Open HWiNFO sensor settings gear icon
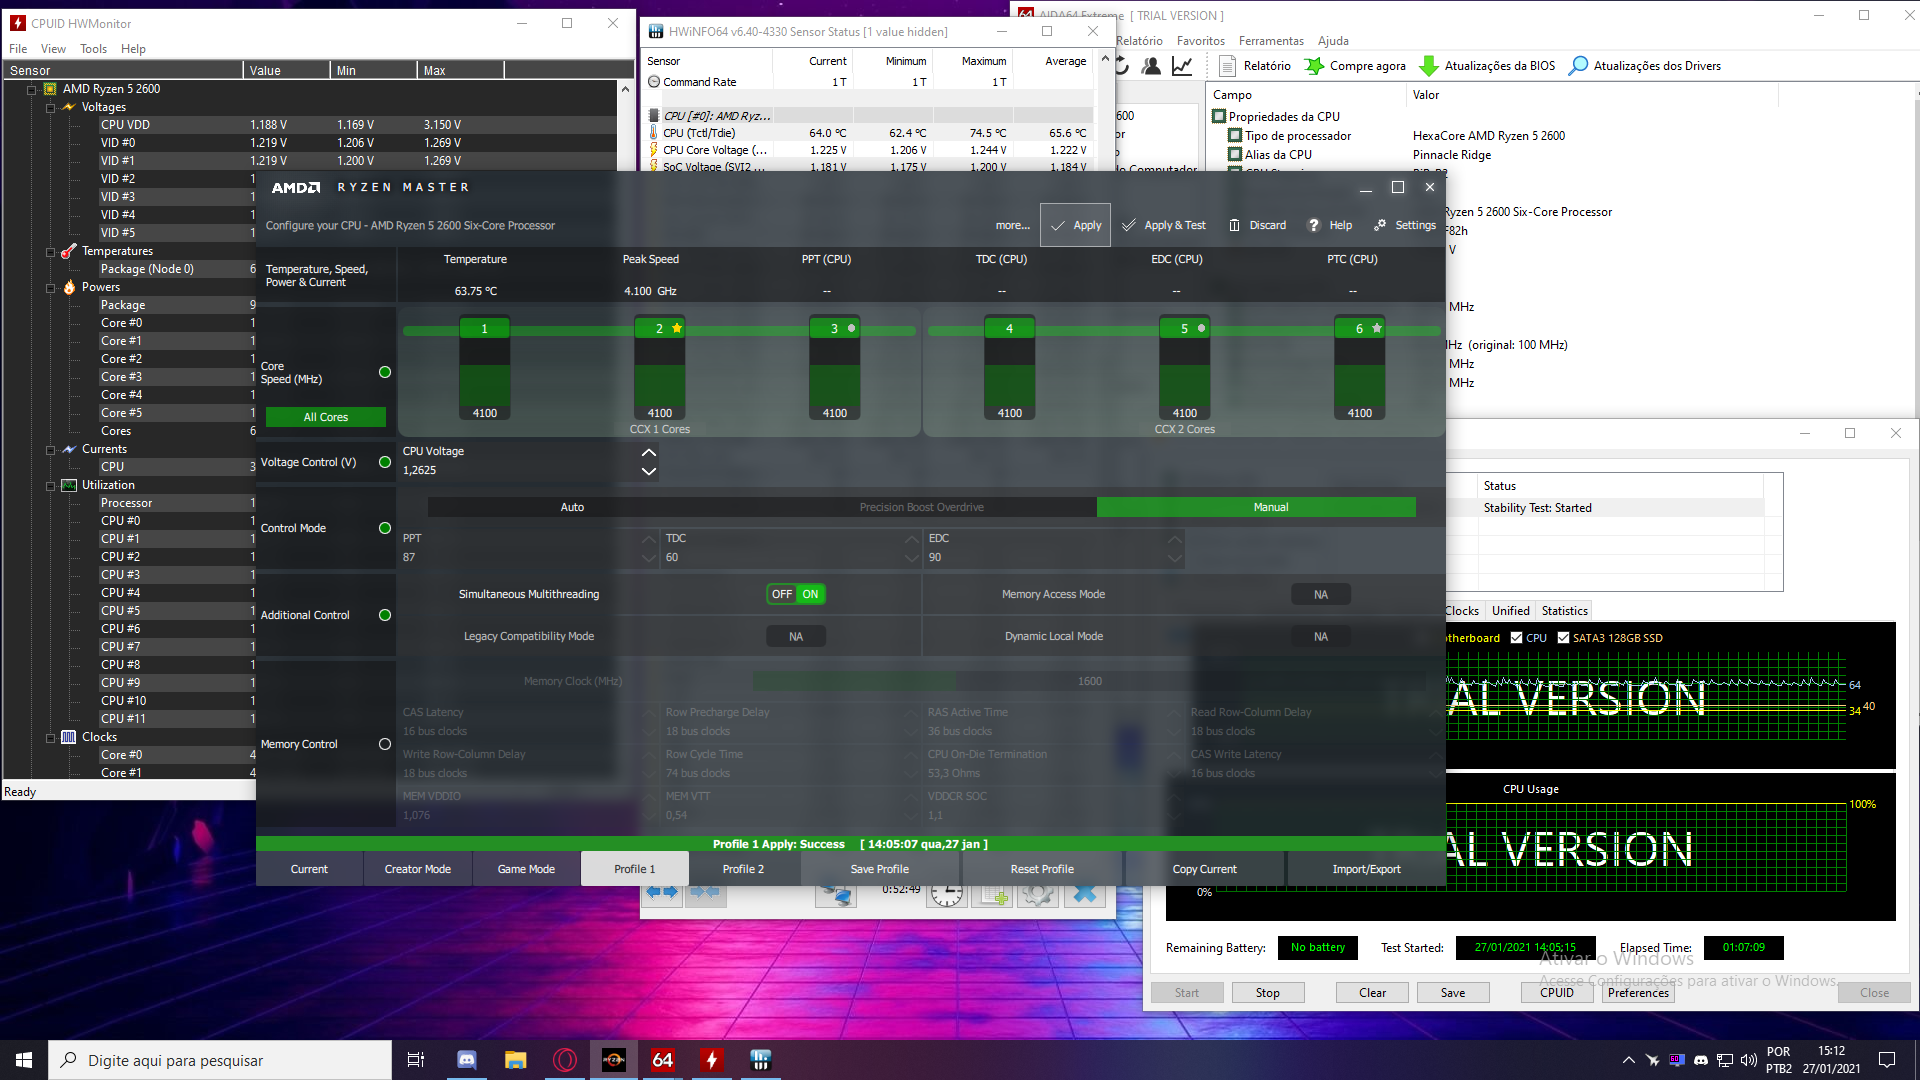Image resolution: width=1920 pixels, height=1080 pixels. point(1038,894)
